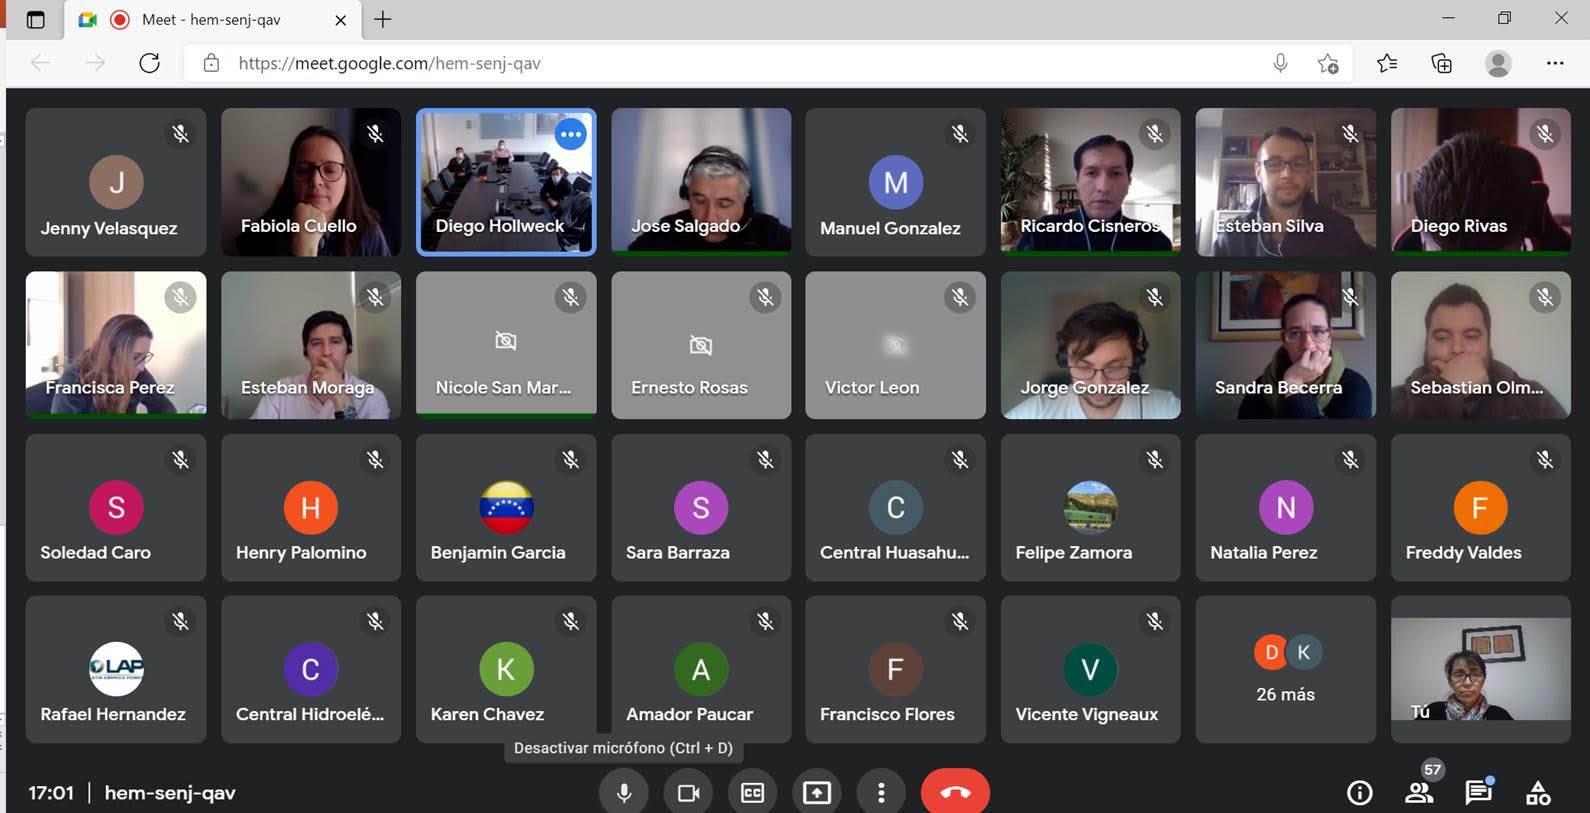Viewport: 1590px width, 813px height.
Task: Open a new browser tab
Action: 383,19
